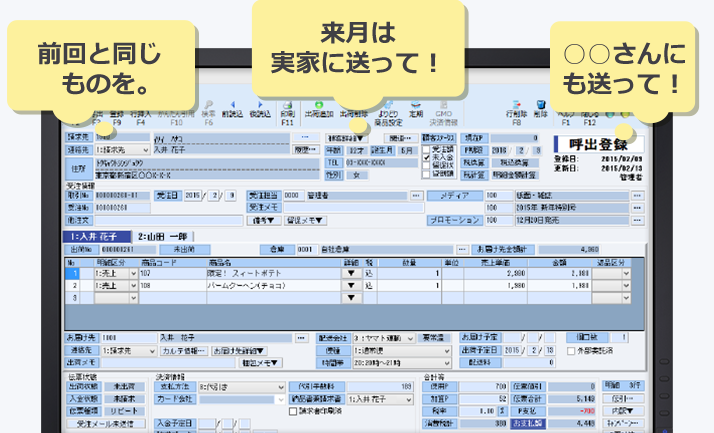Toggle the 未入金 status checkbox
Image resolution: width=714 pixels, height=433 pixels.
pos(426,158)
